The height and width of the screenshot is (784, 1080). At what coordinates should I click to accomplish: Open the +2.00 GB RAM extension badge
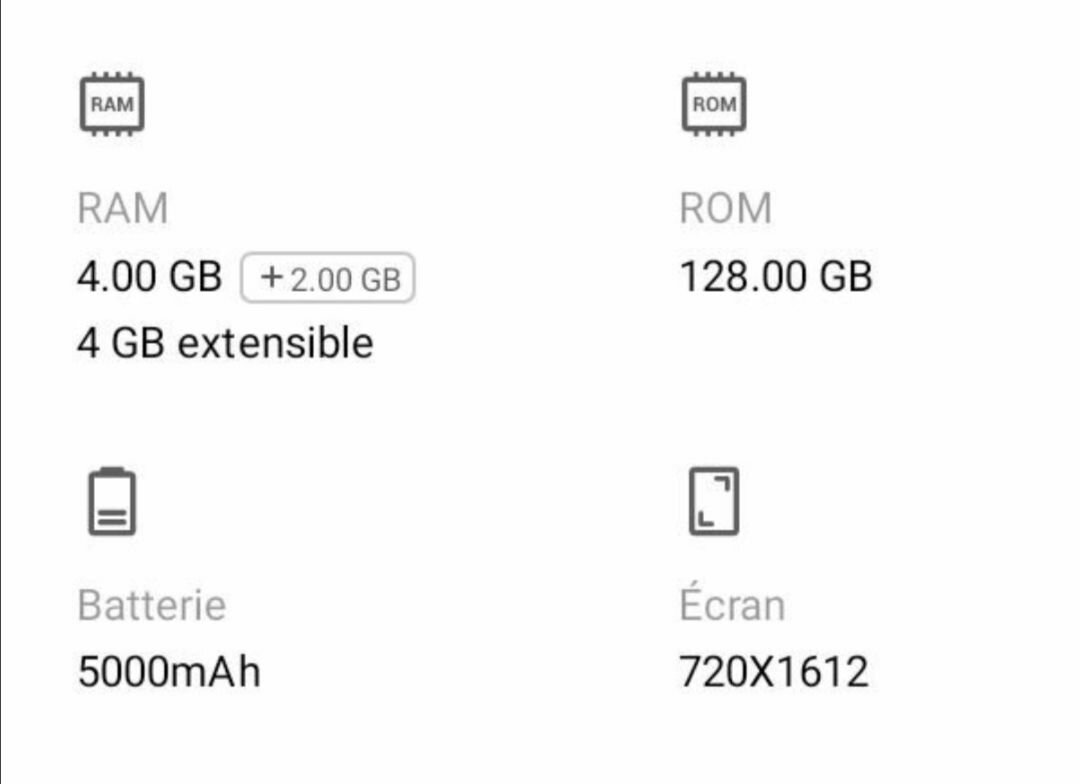(x=328, y=278)
